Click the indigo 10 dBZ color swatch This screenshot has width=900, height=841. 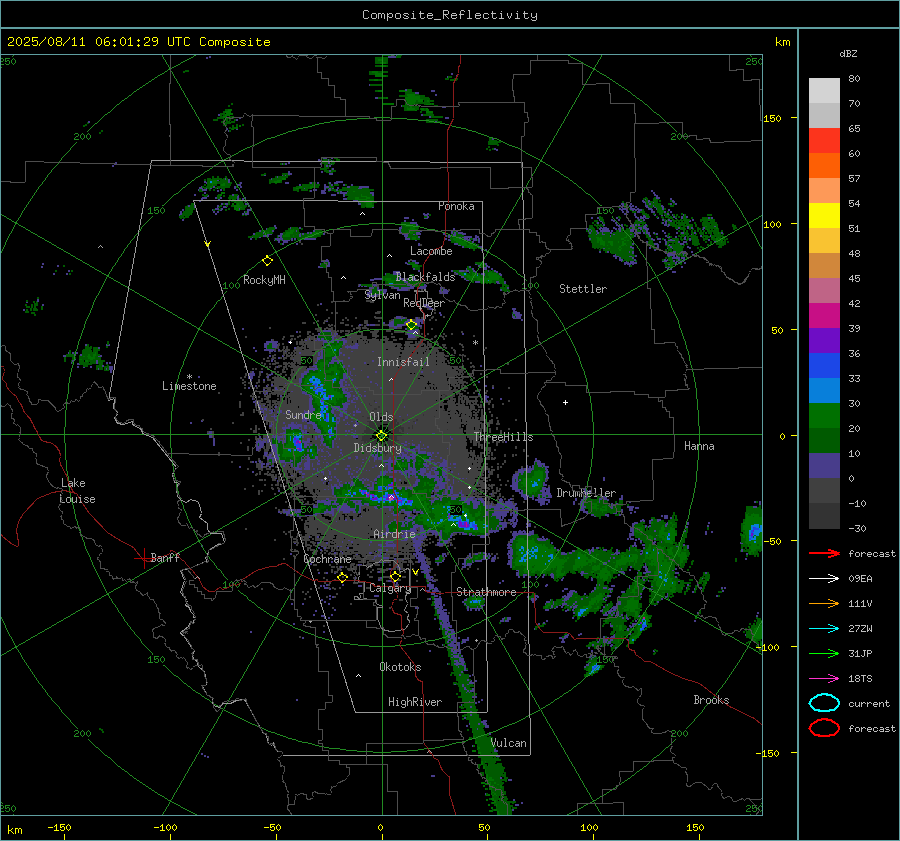tap(824, 466)
